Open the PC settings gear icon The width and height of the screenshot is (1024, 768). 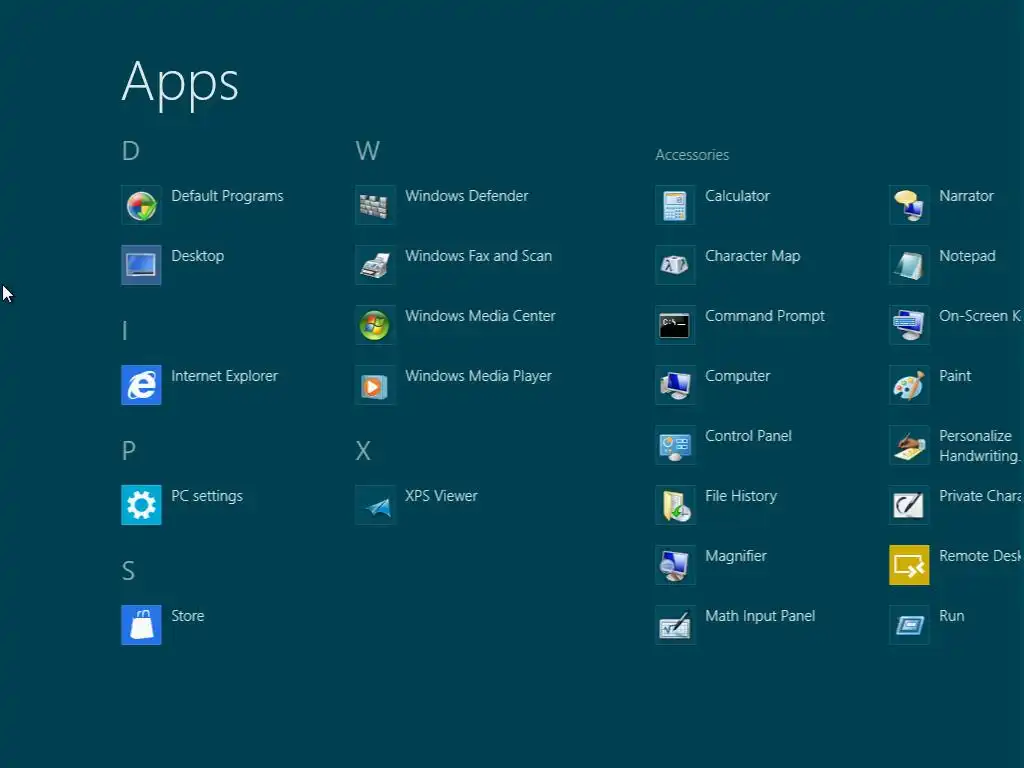141,505
